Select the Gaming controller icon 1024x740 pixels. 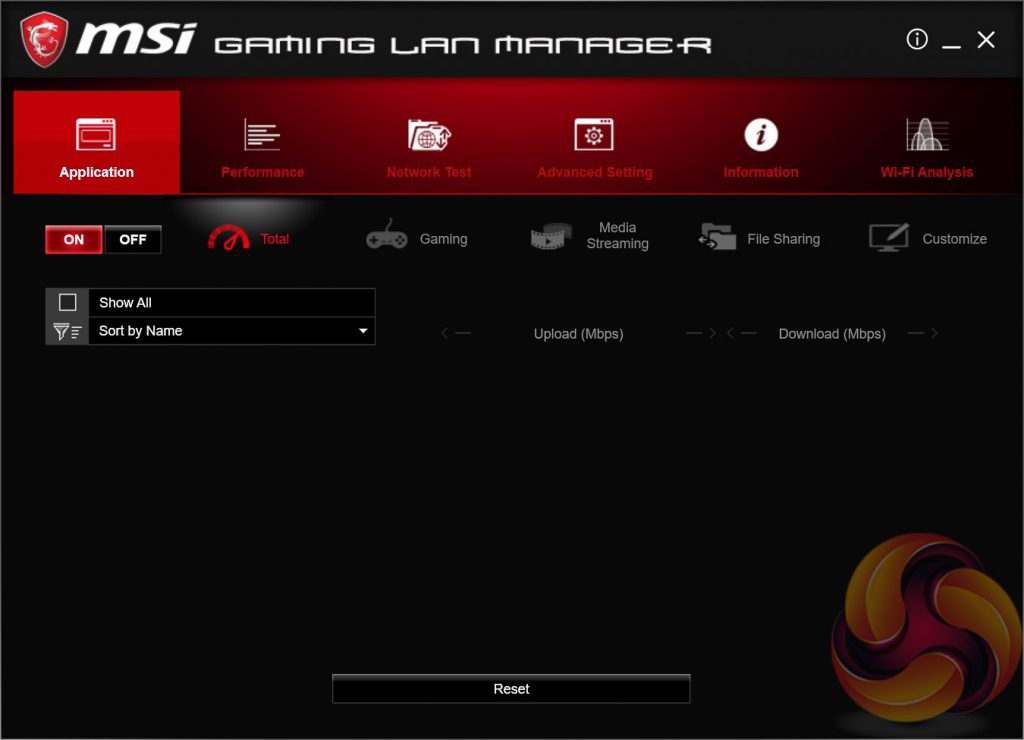[x=387, y=236]
